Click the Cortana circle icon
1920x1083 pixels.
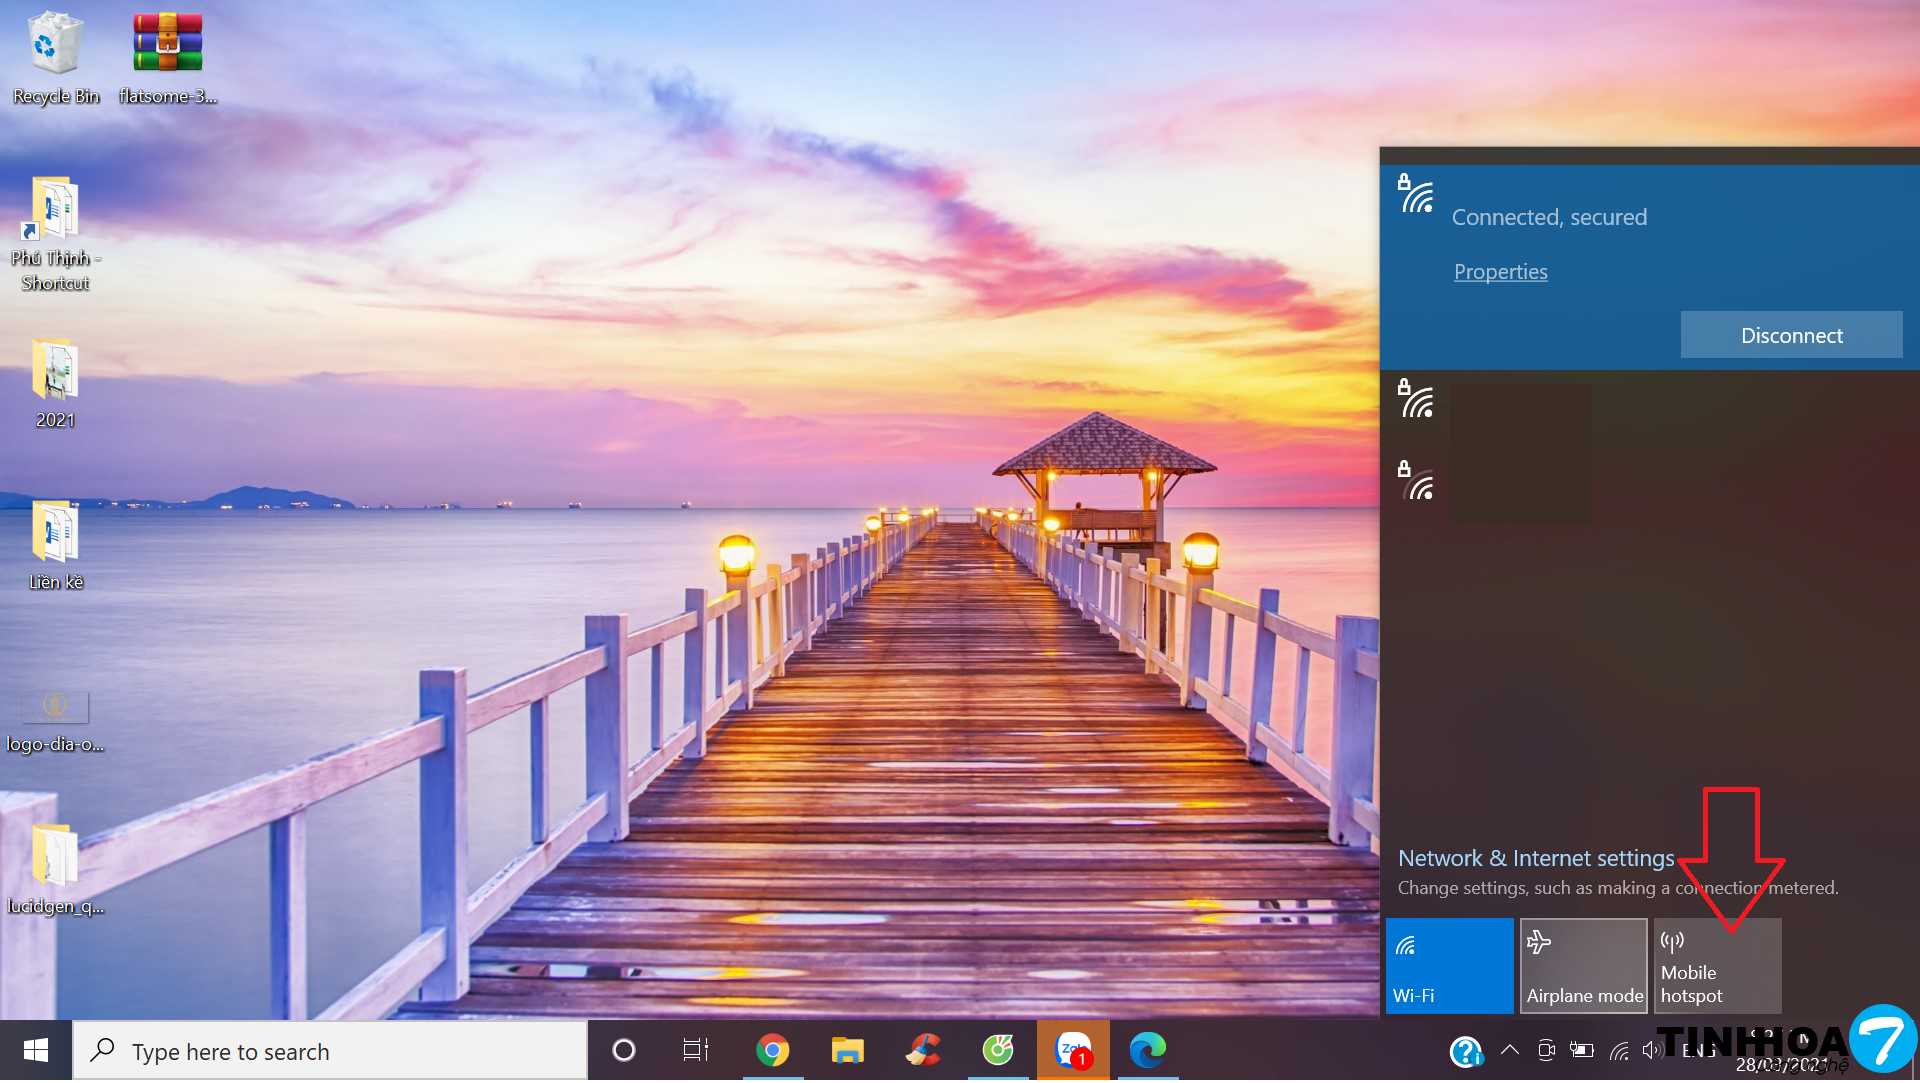[x=623, y=1050]
